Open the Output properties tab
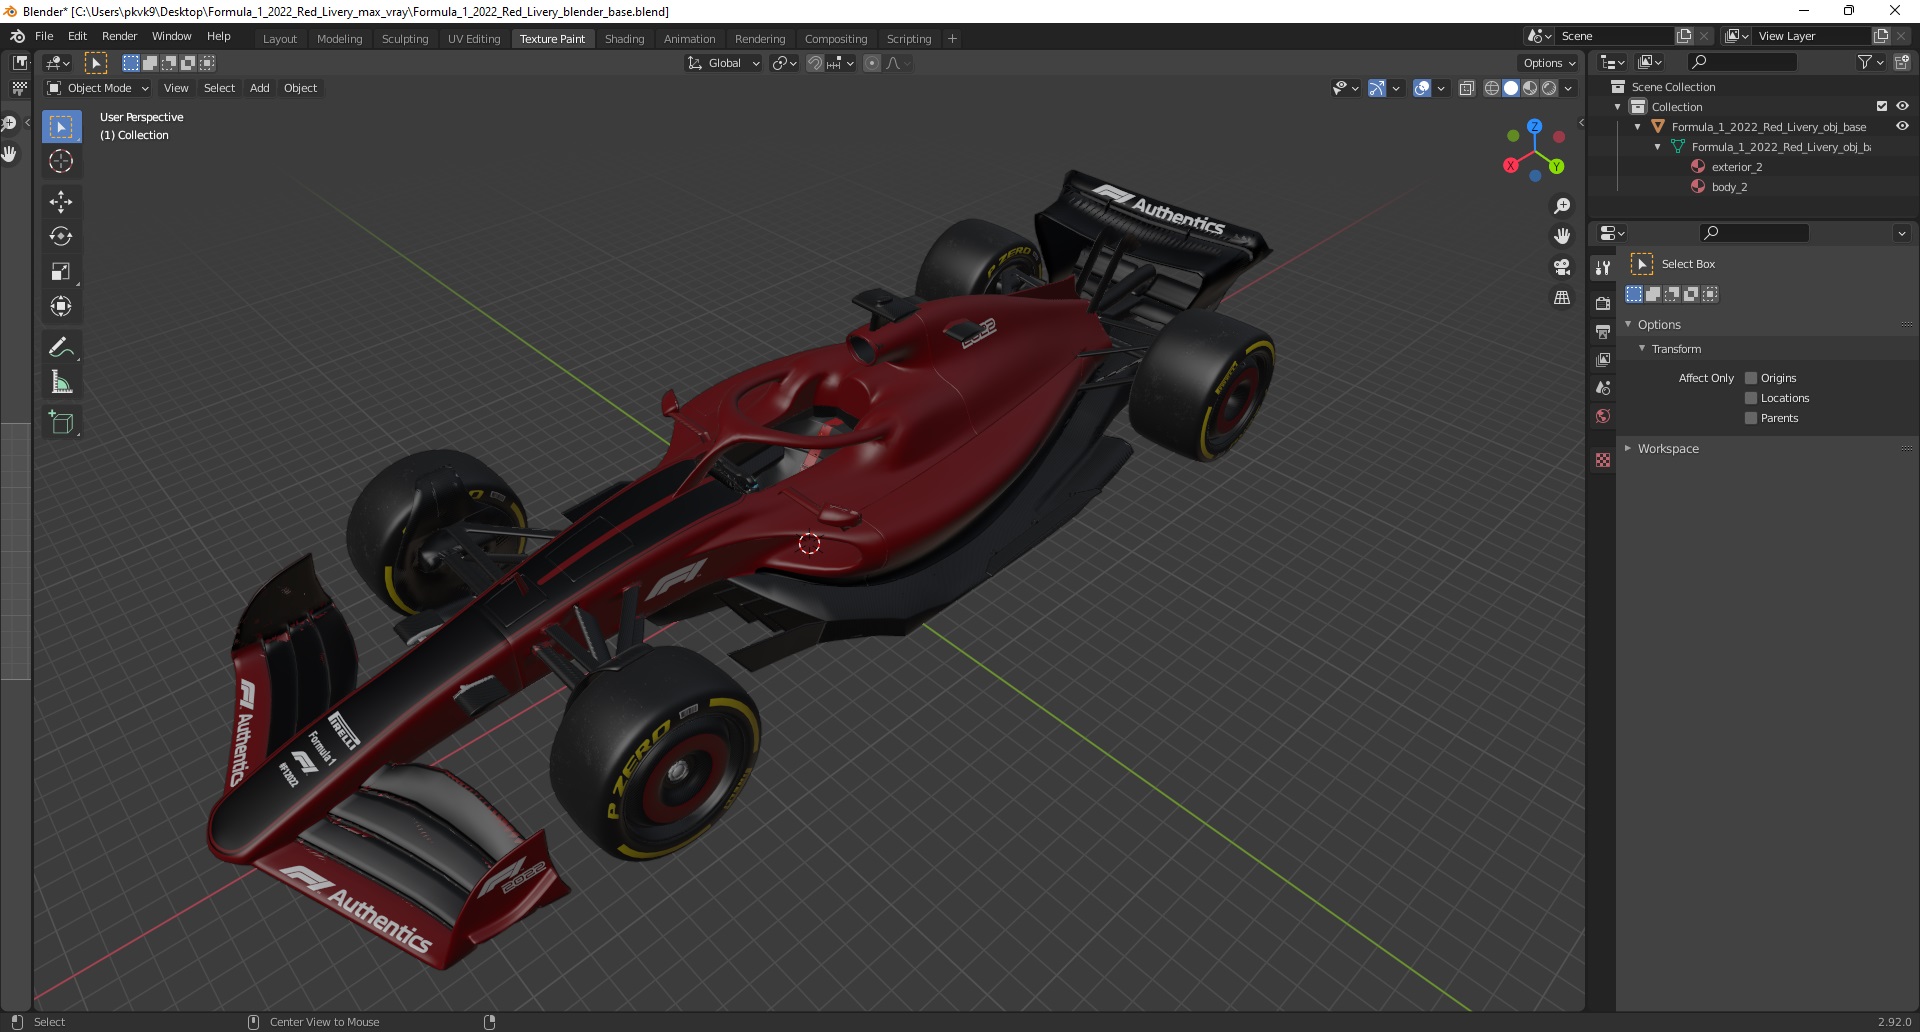Image resolution: width=1920 pixels, height=1032 pixels. (1603, 331)
